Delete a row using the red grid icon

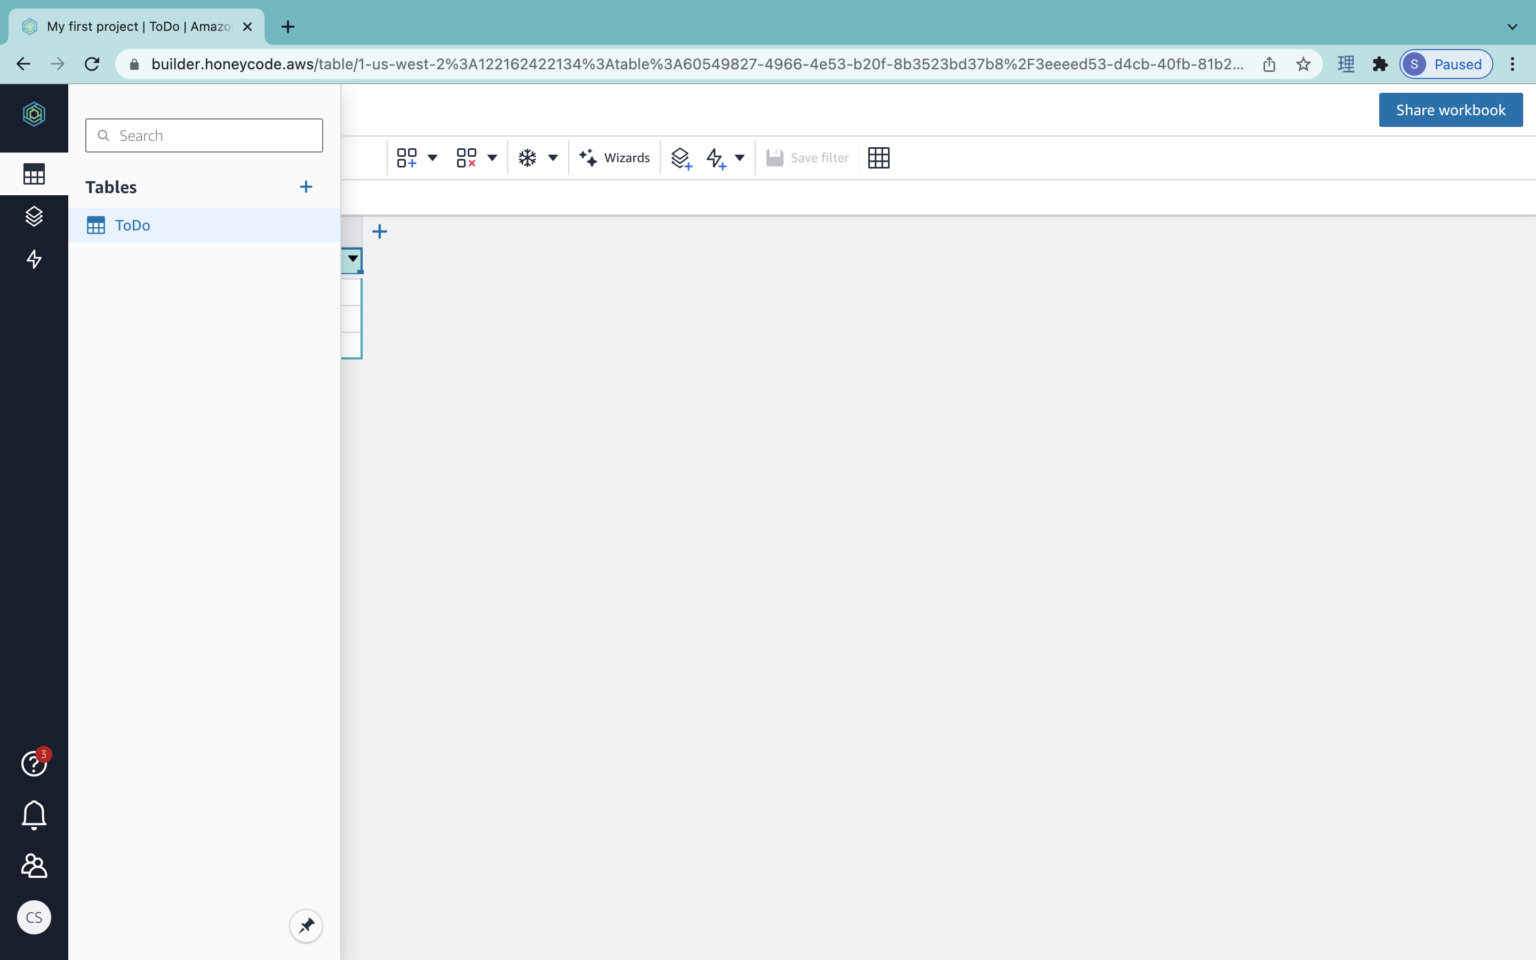[x=464, y=157]
